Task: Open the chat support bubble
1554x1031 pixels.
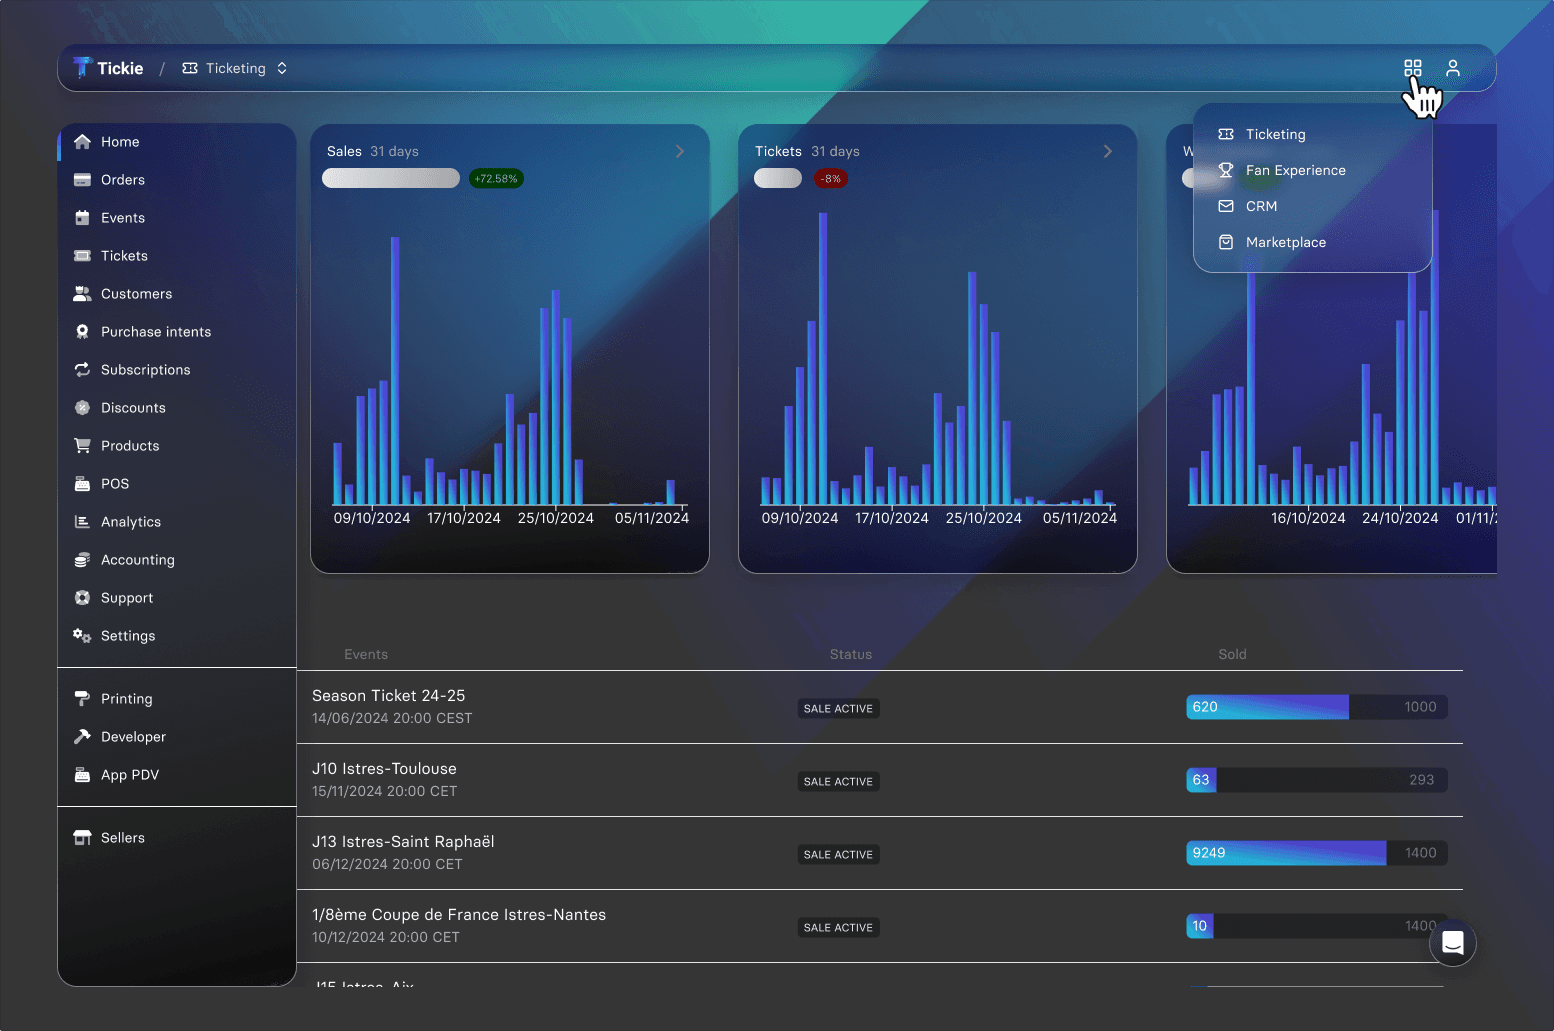Action: [x=1453, y=943]
